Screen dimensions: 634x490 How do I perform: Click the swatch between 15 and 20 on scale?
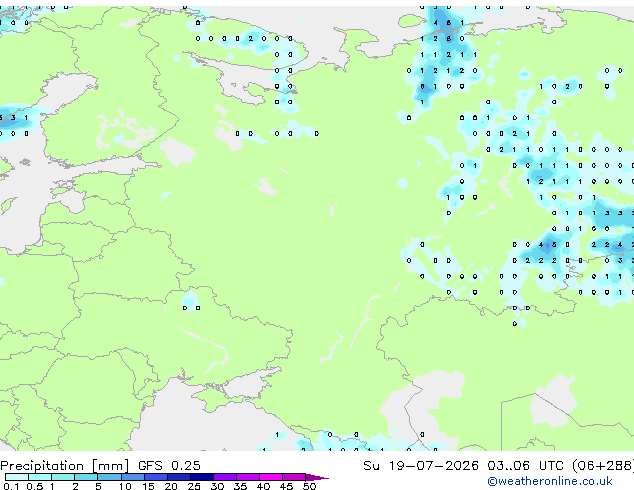tap(156, 477)
